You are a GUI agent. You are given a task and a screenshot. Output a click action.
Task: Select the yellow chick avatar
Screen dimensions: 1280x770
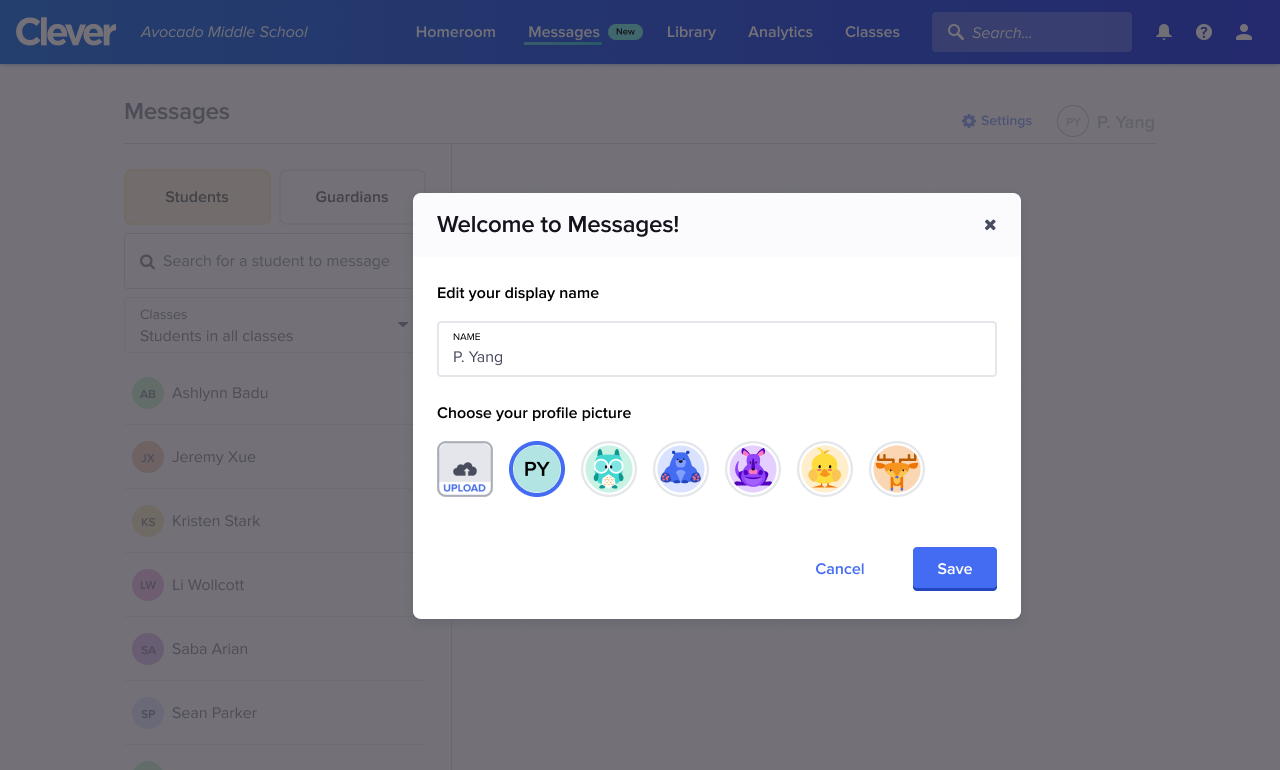825,468
